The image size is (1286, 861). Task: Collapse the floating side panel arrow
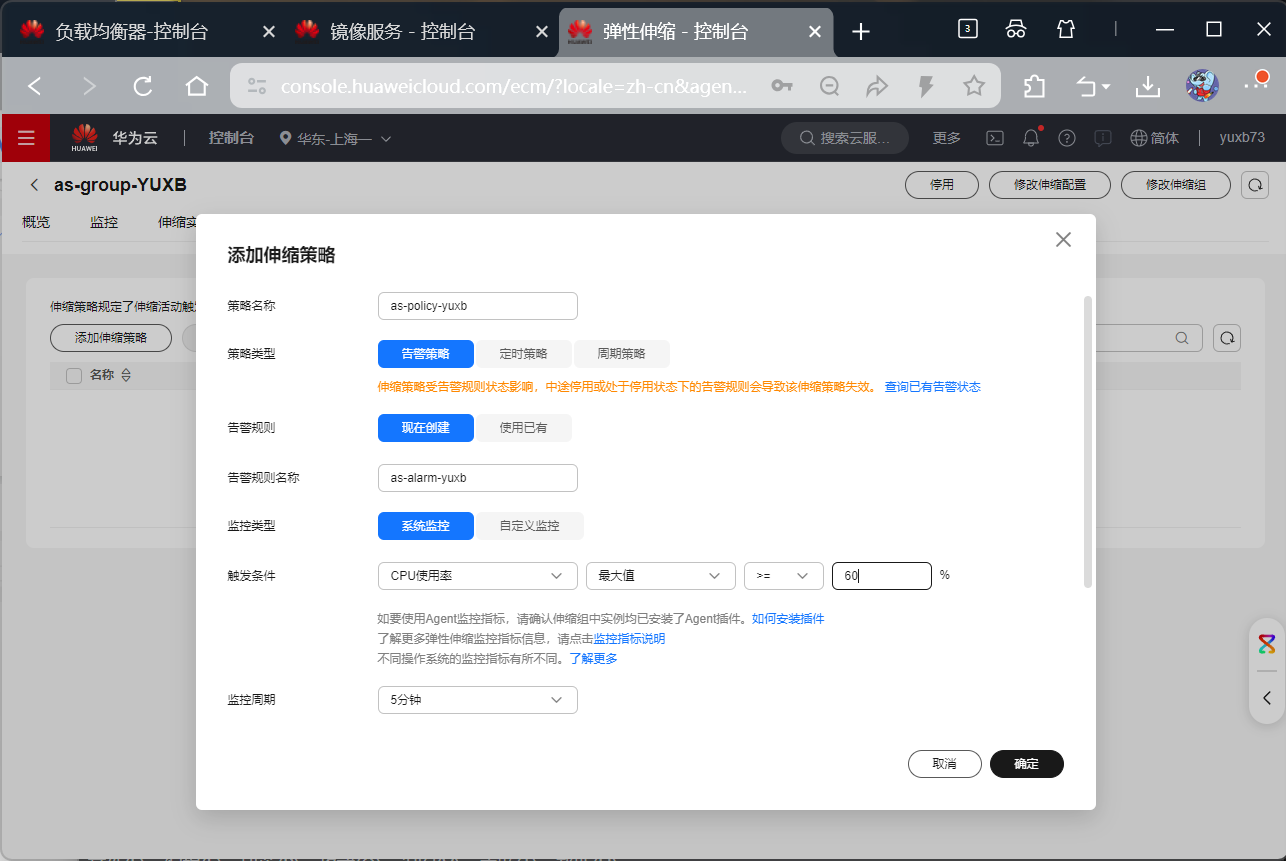(x=1267, y=698)
